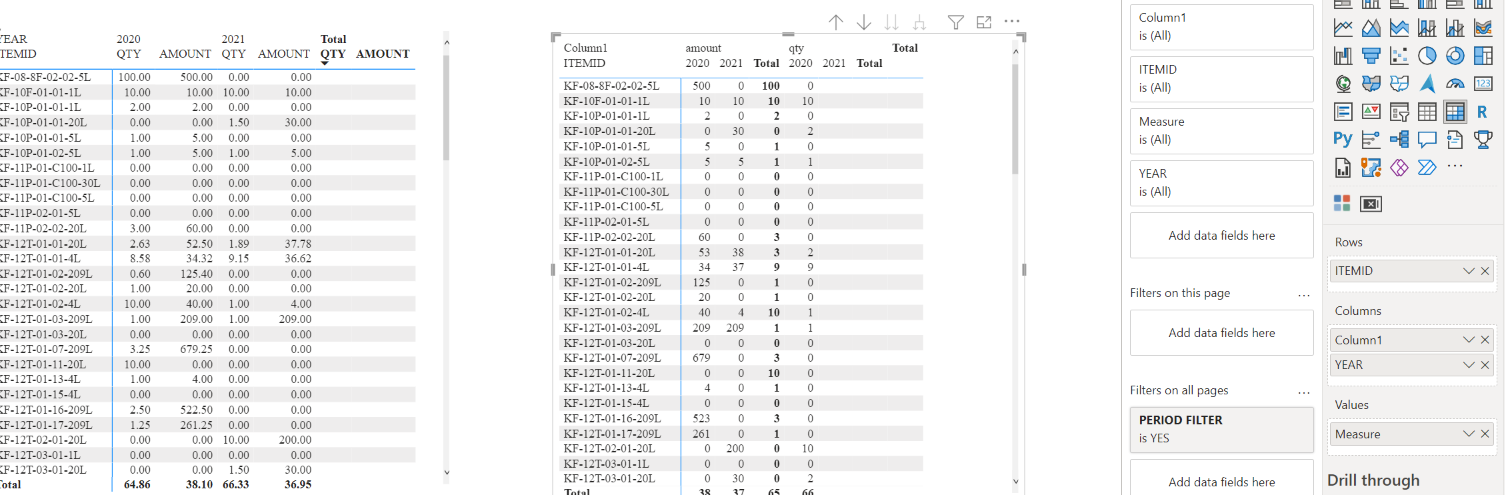Screen dimensions: 1505x495
Task: Select the slicer visualization
Action: (1399, 111)
